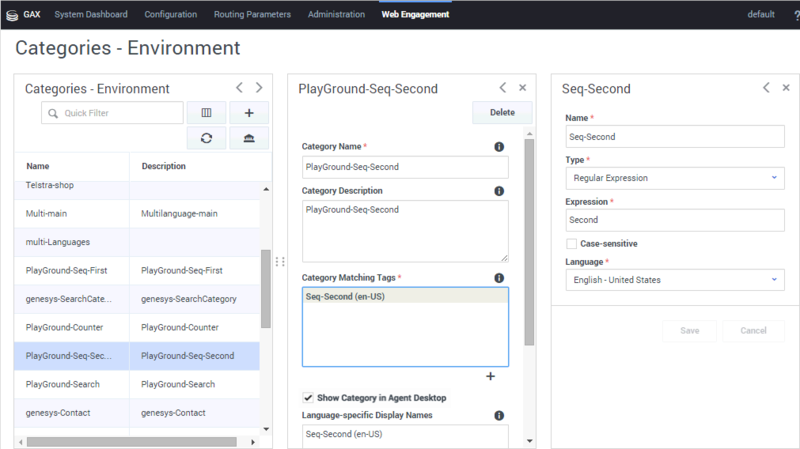The image size is (800, 449).
Task: Open the Type dropdown
Action: [x=676, y=178]
